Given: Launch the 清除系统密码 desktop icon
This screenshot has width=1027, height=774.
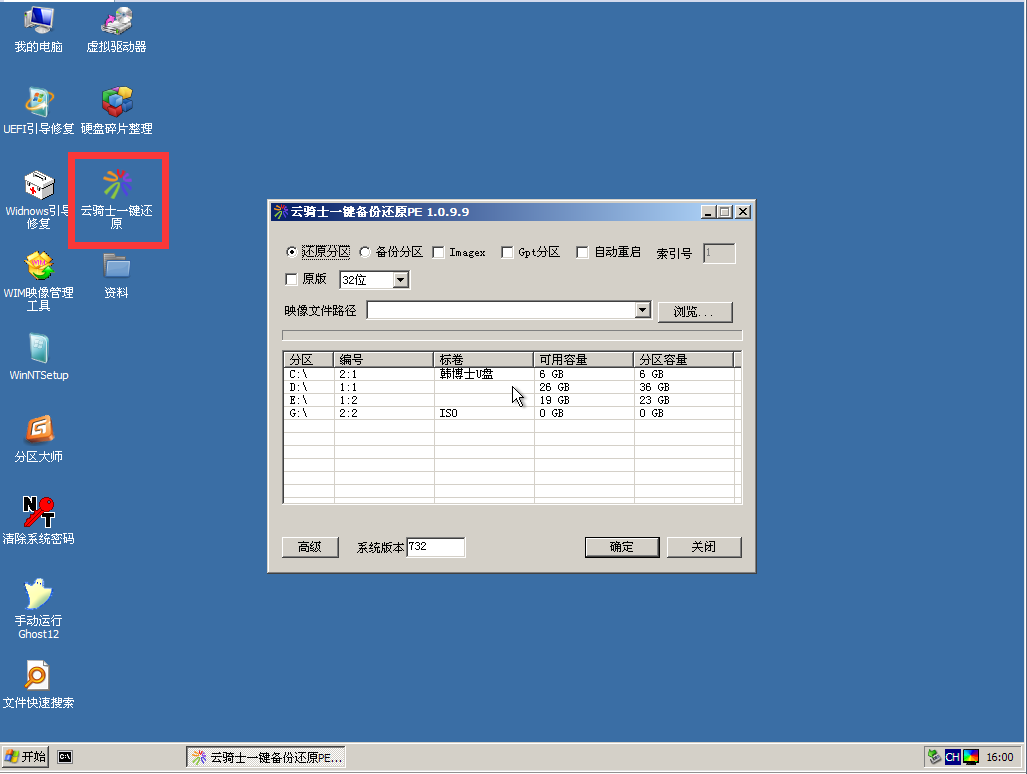Looking at the screenshot, I should point(38,513).
